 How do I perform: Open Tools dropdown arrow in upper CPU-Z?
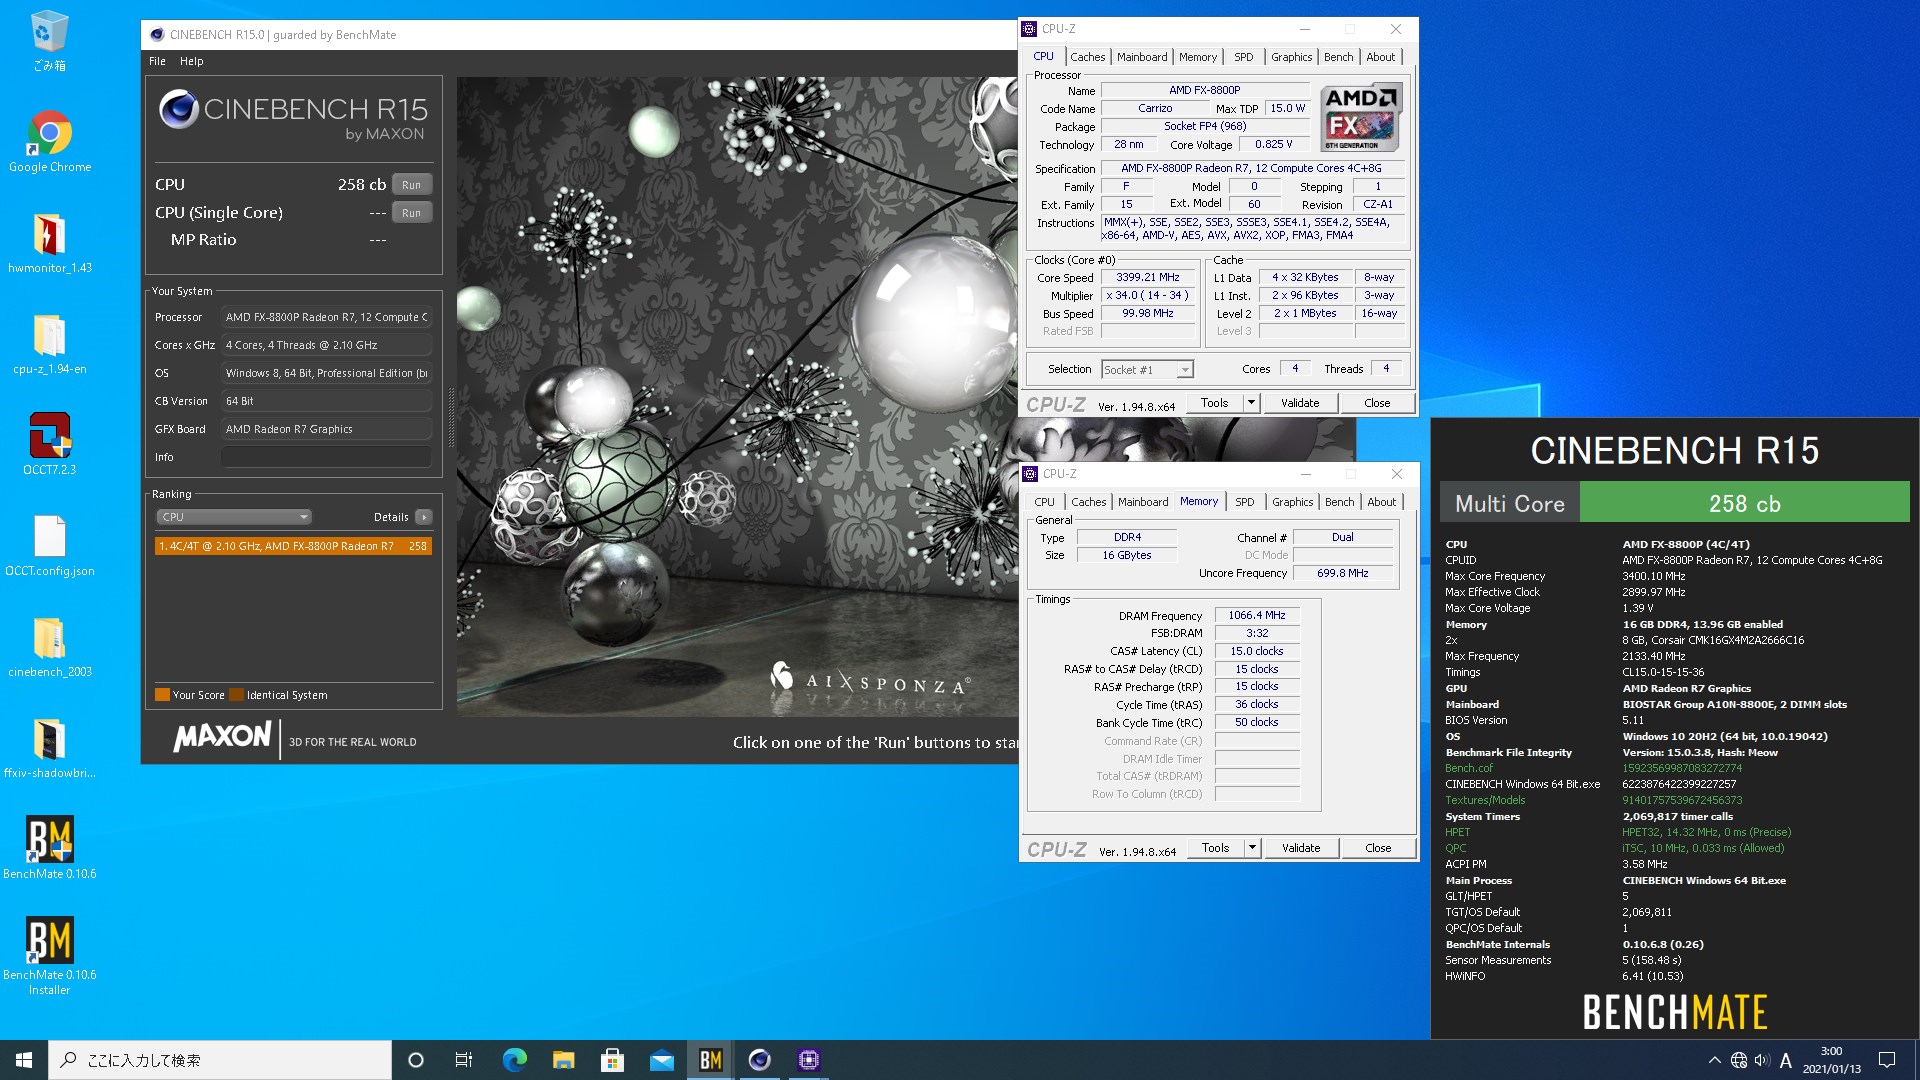pos(1250,403)
